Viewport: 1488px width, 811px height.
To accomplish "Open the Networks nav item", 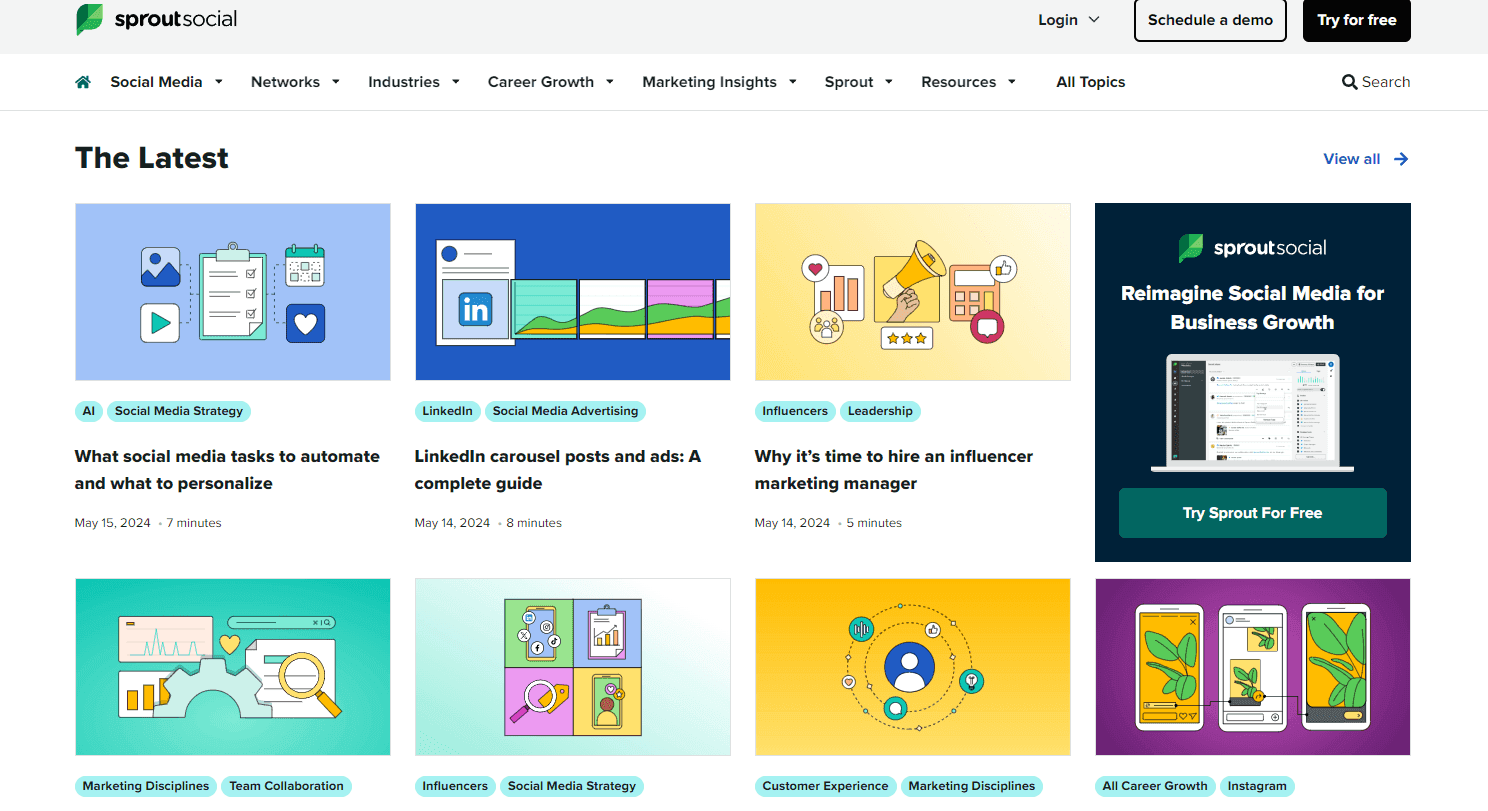I will coord(285,82).
